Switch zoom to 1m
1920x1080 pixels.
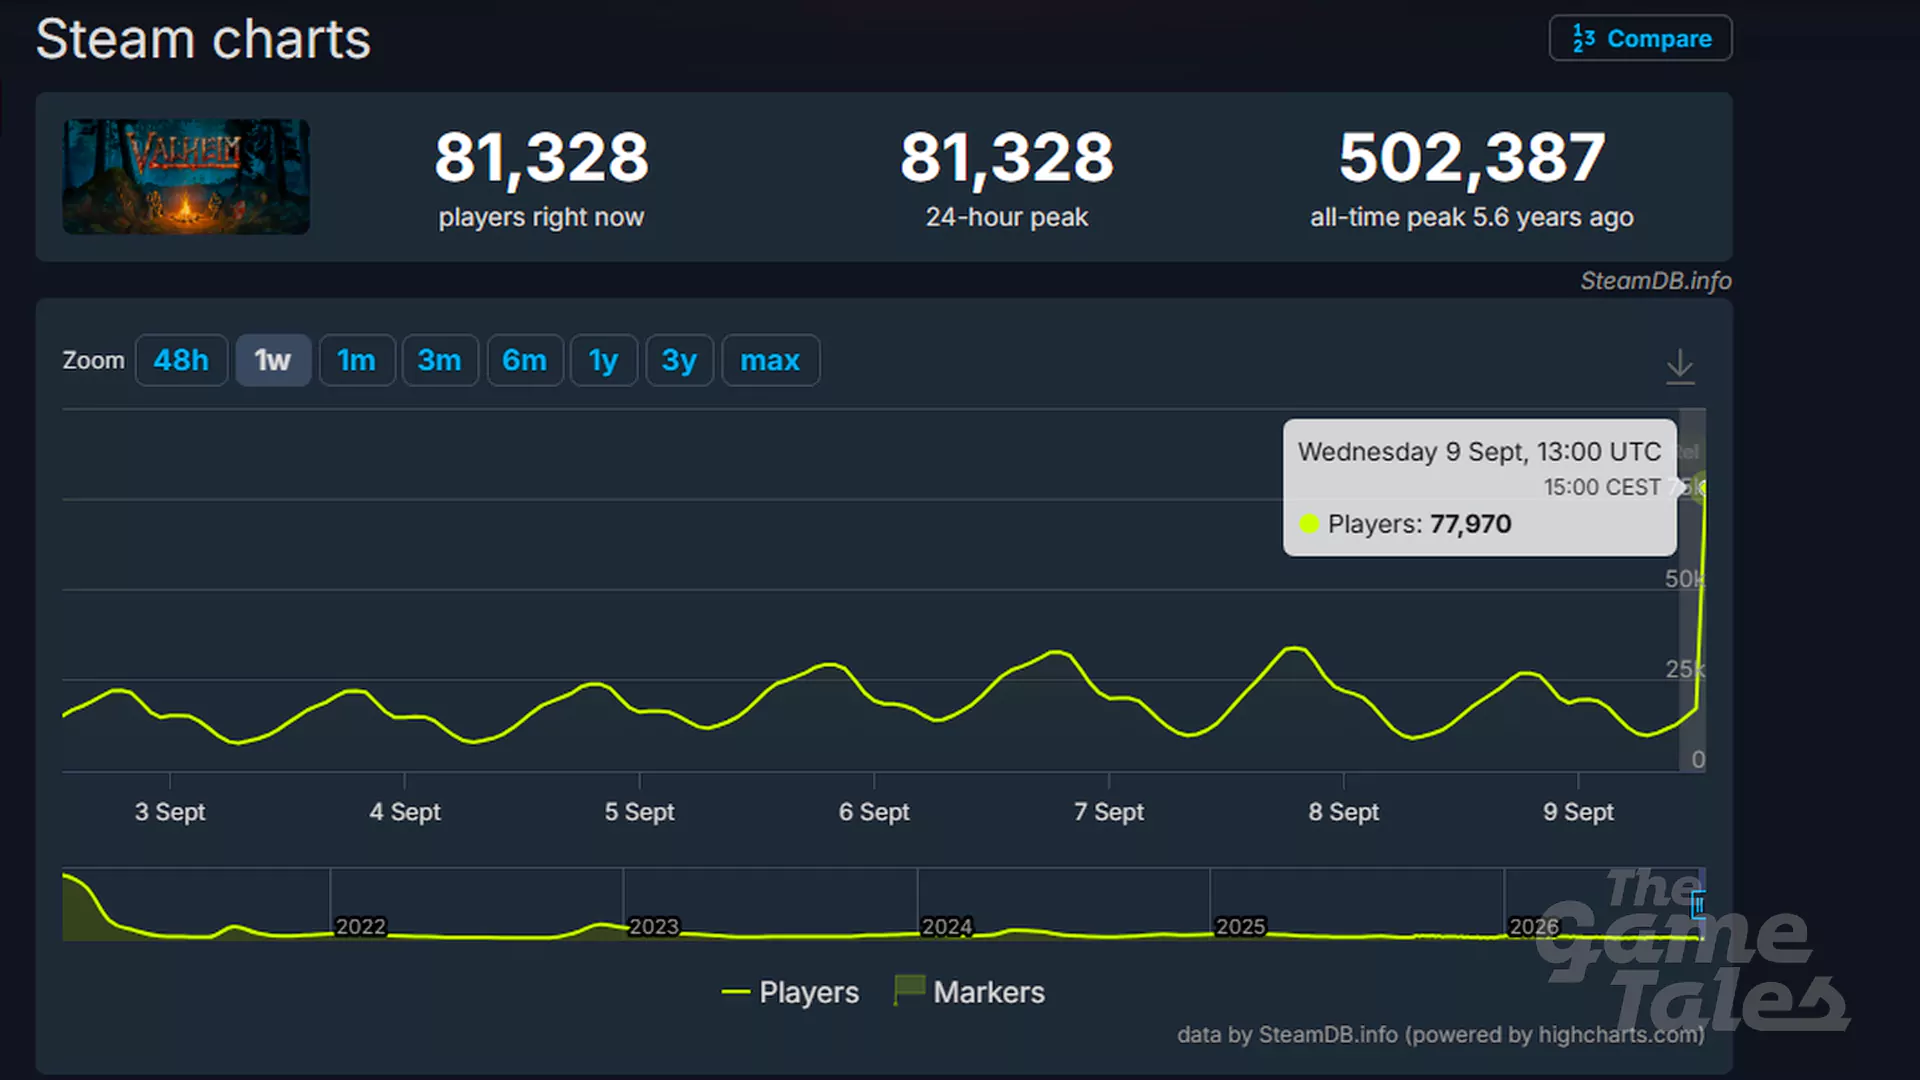[x=356, y=360]
